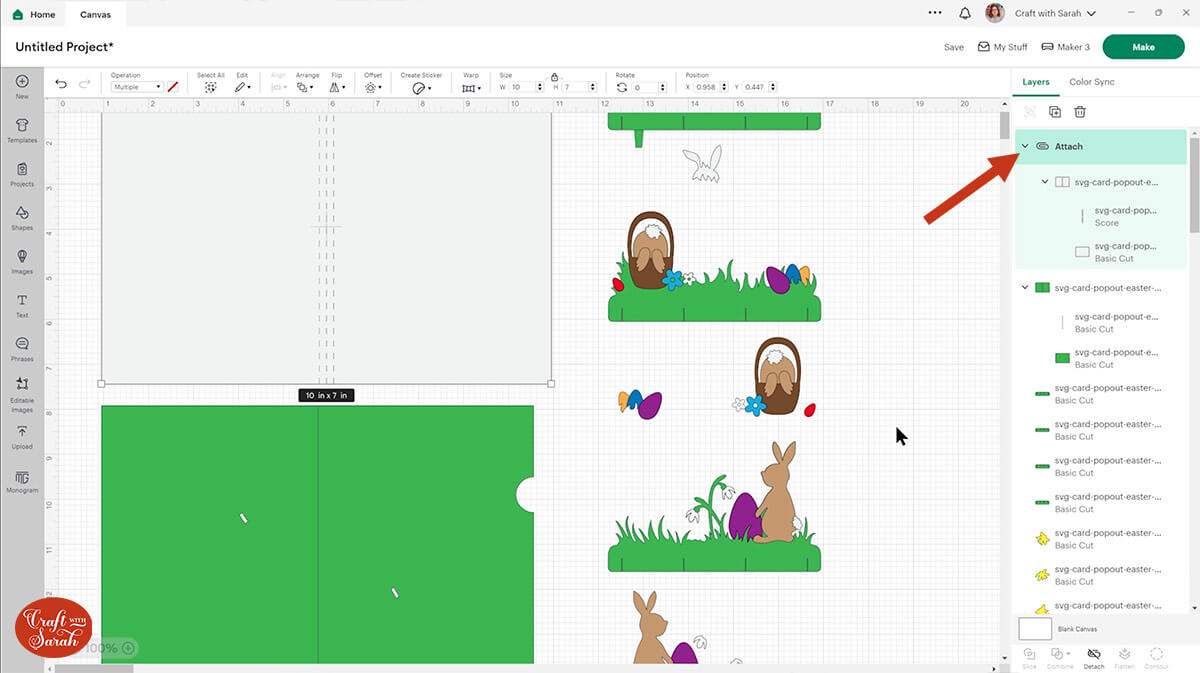Click the Ungroup icon in Layers panel
This screenshot has width=1200, height=673.
click(x=1029, y=112)
